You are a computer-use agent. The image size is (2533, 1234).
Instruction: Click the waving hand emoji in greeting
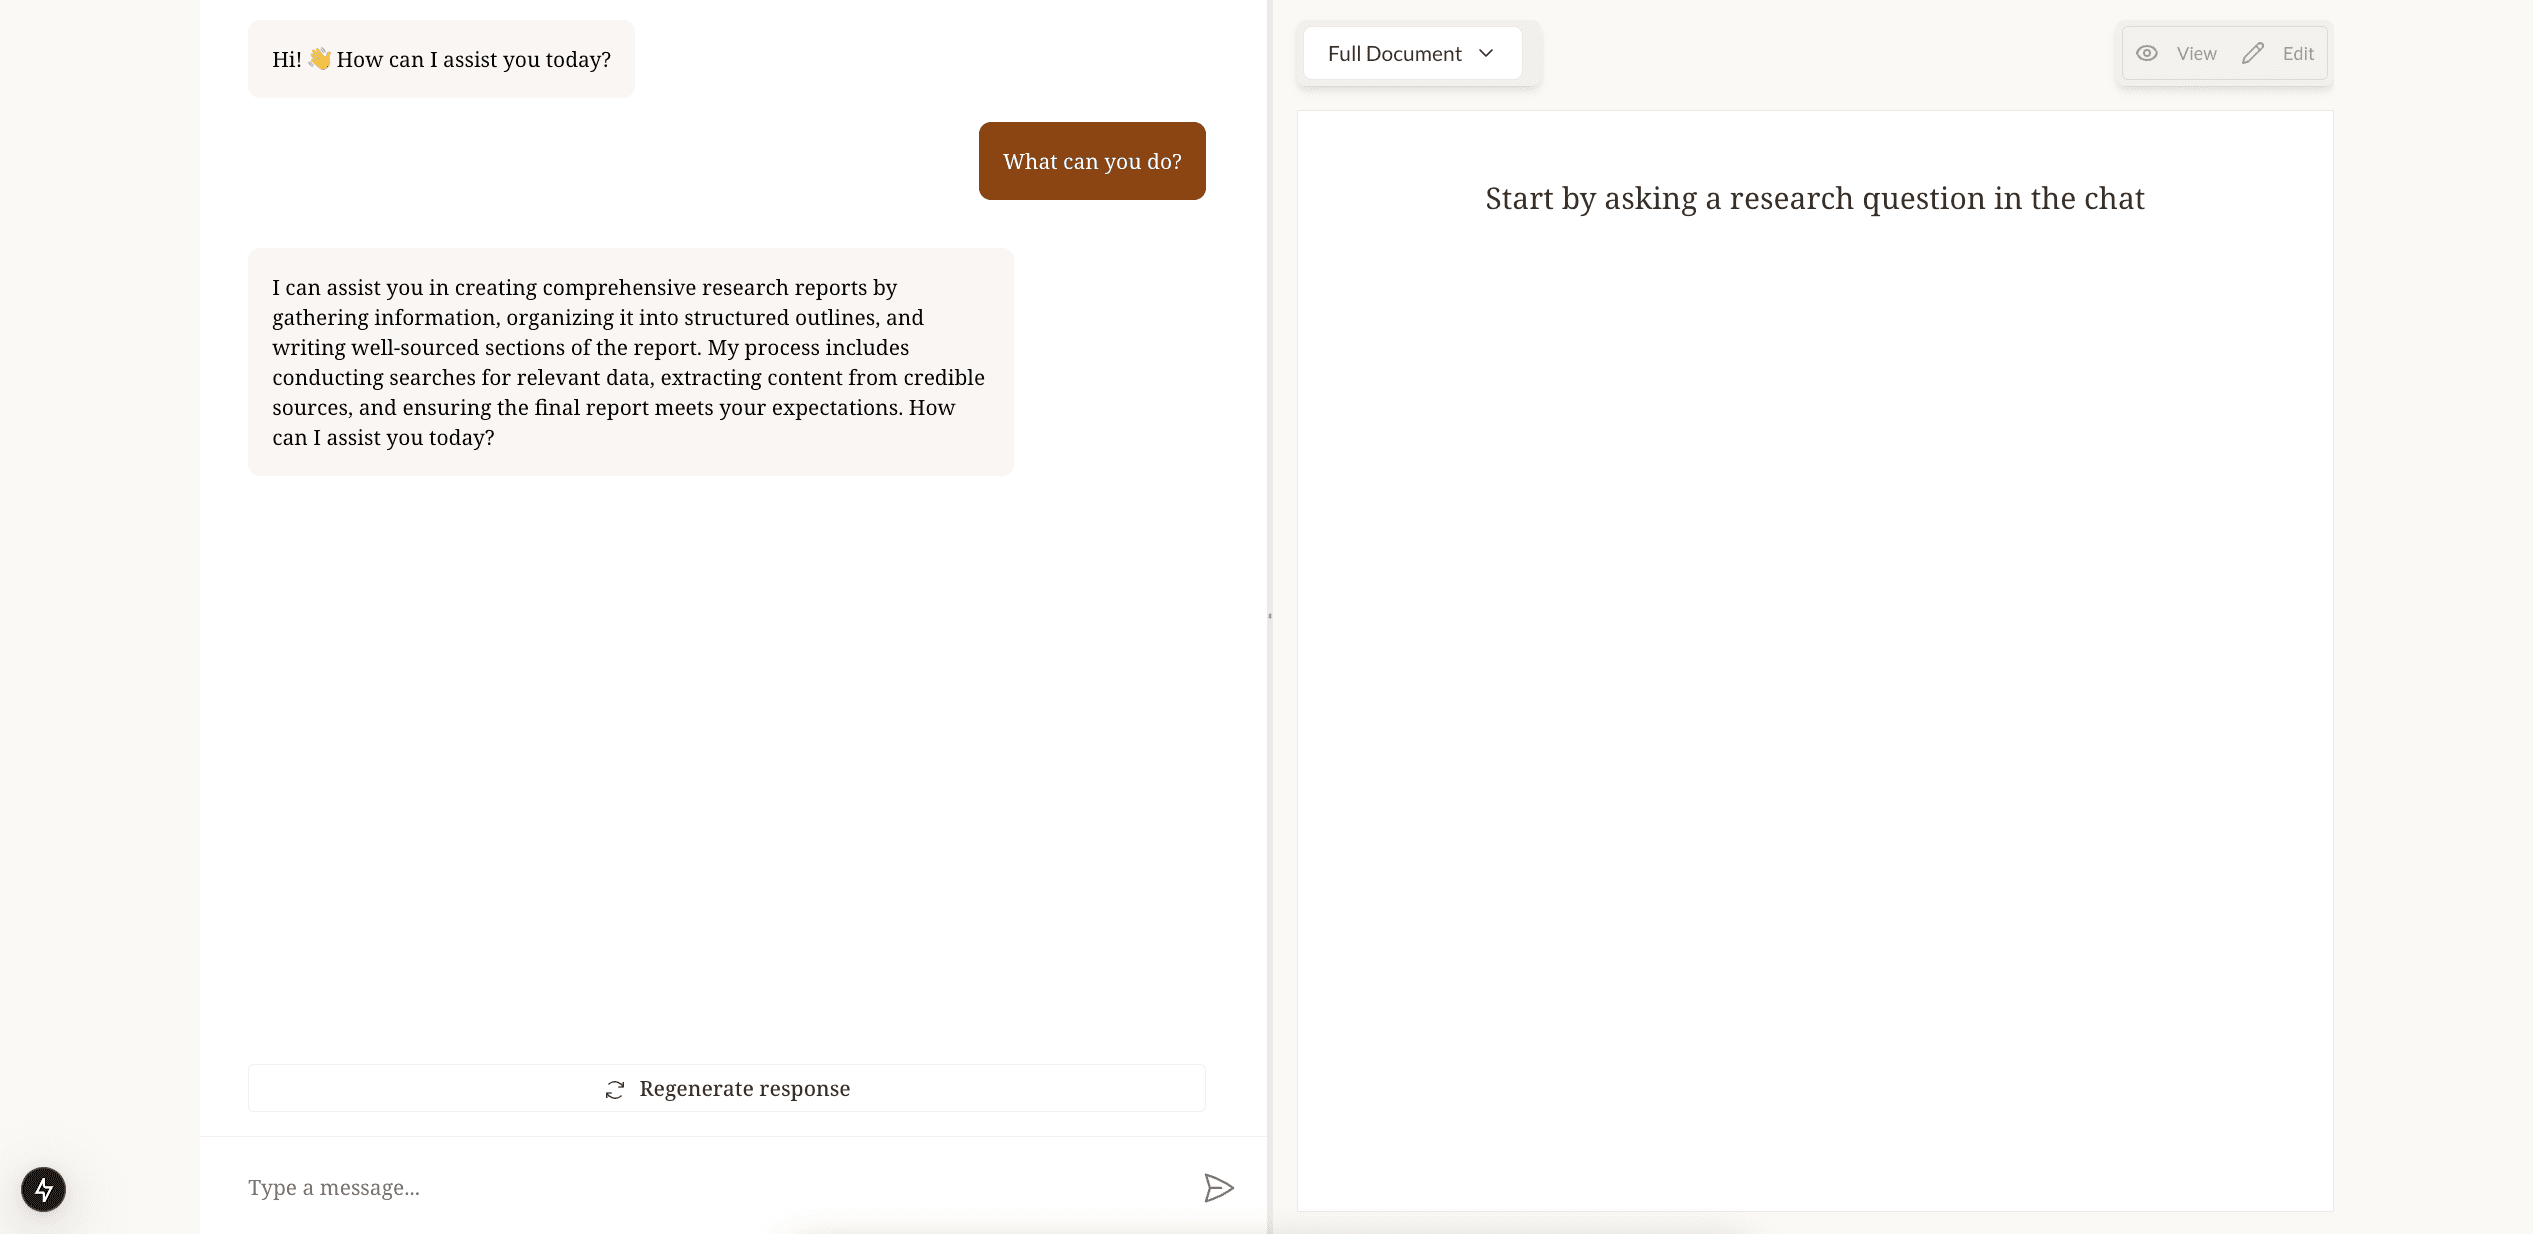pos(319,59)
